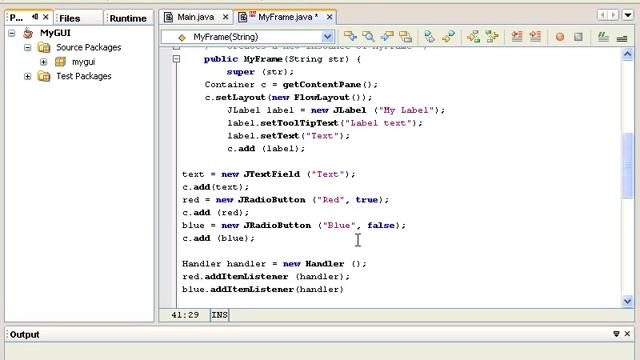
Task: Close the Main.java editor tab
Action: click(225, 17)
